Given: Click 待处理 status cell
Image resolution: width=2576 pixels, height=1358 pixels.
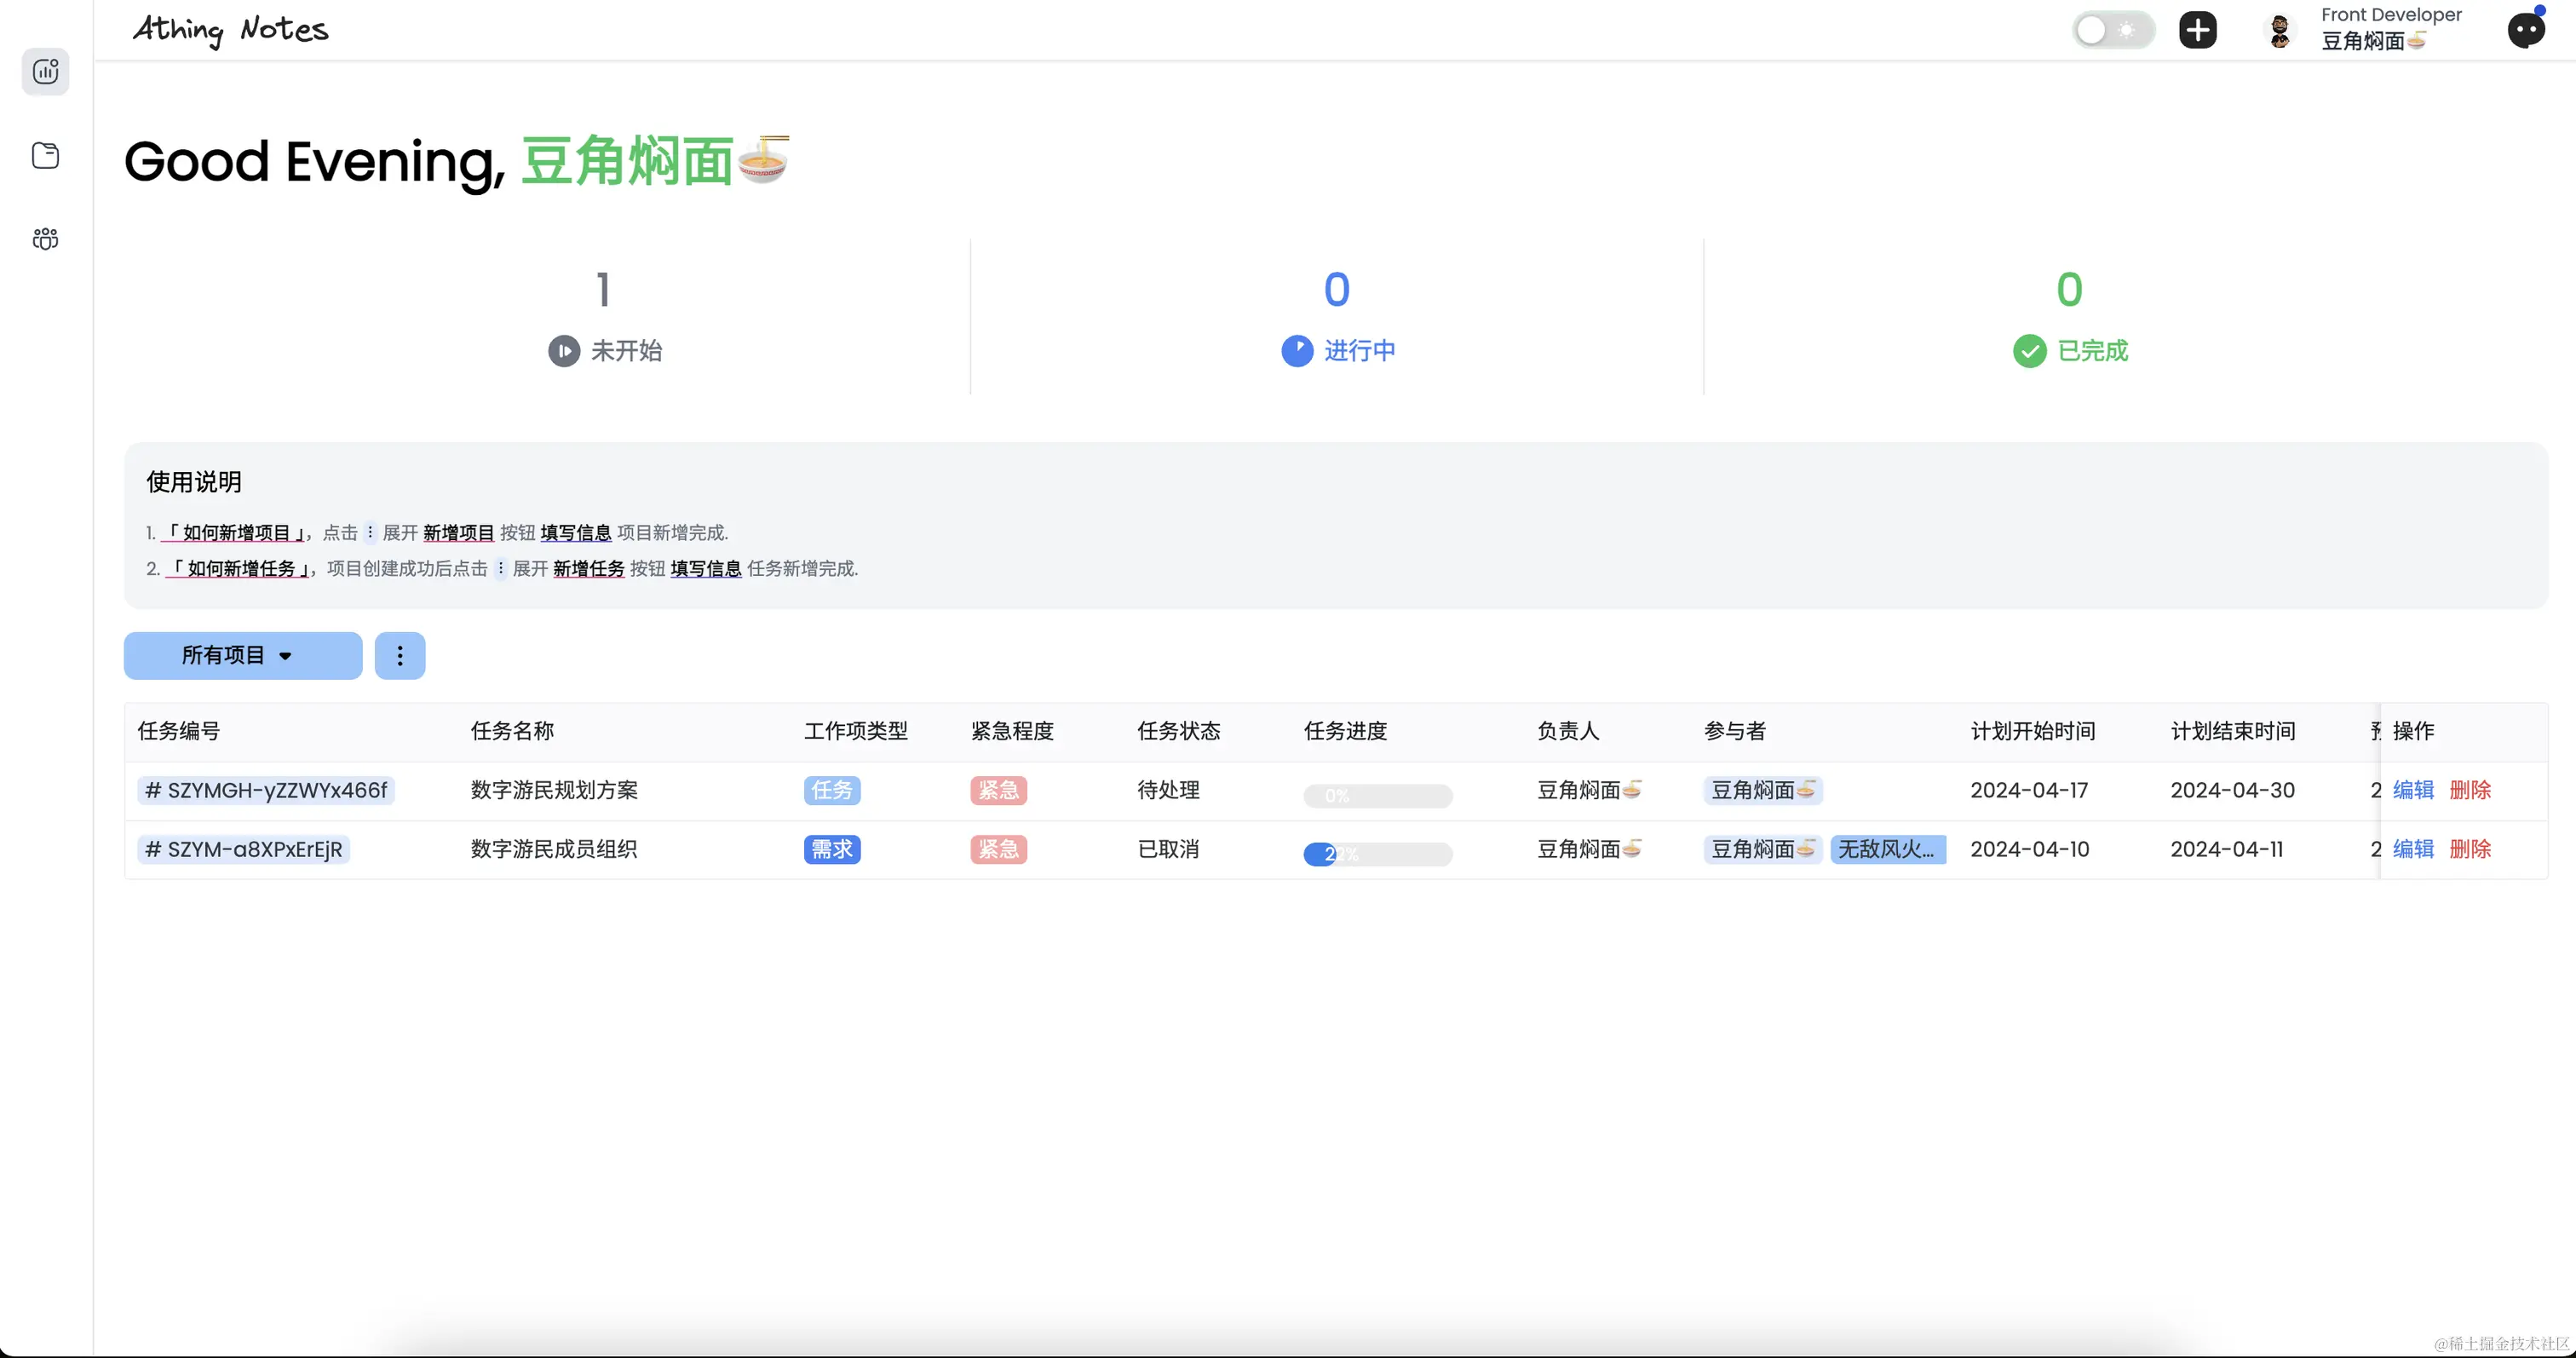Looking at the screenshot, I should coord(1168,790).
